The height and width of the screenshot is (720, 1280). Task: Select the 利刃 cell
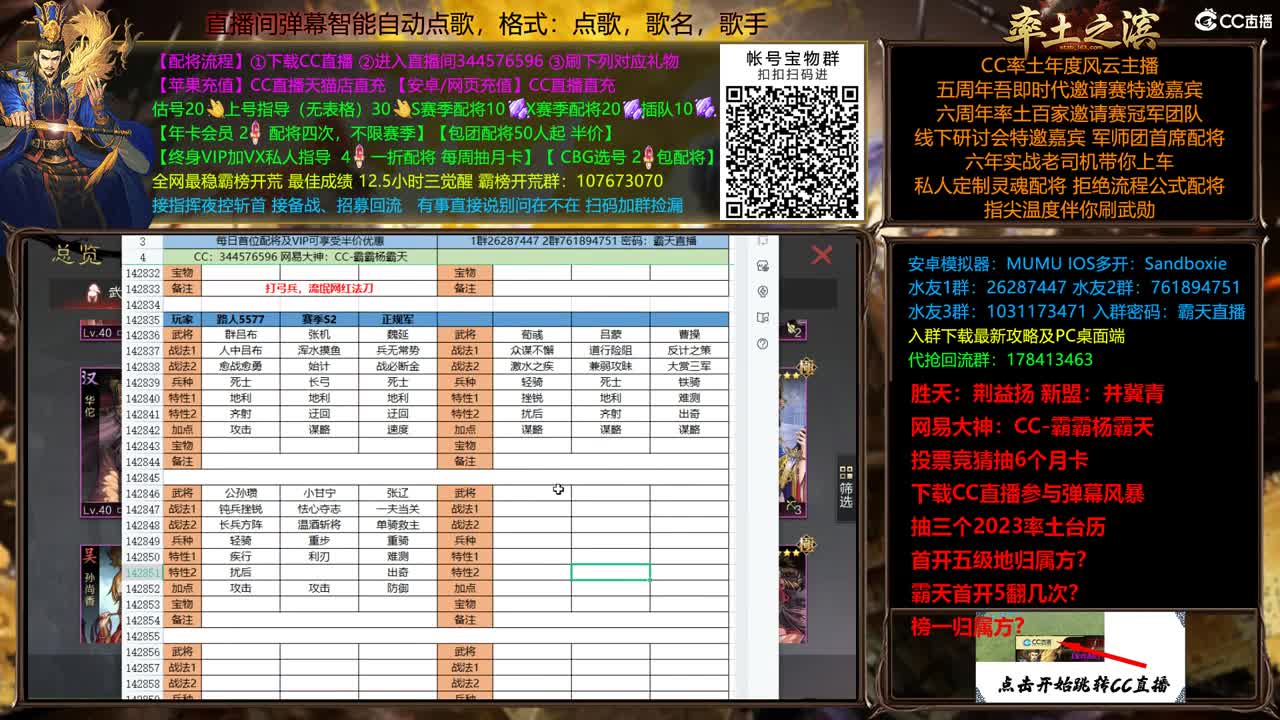pos(319,556)
